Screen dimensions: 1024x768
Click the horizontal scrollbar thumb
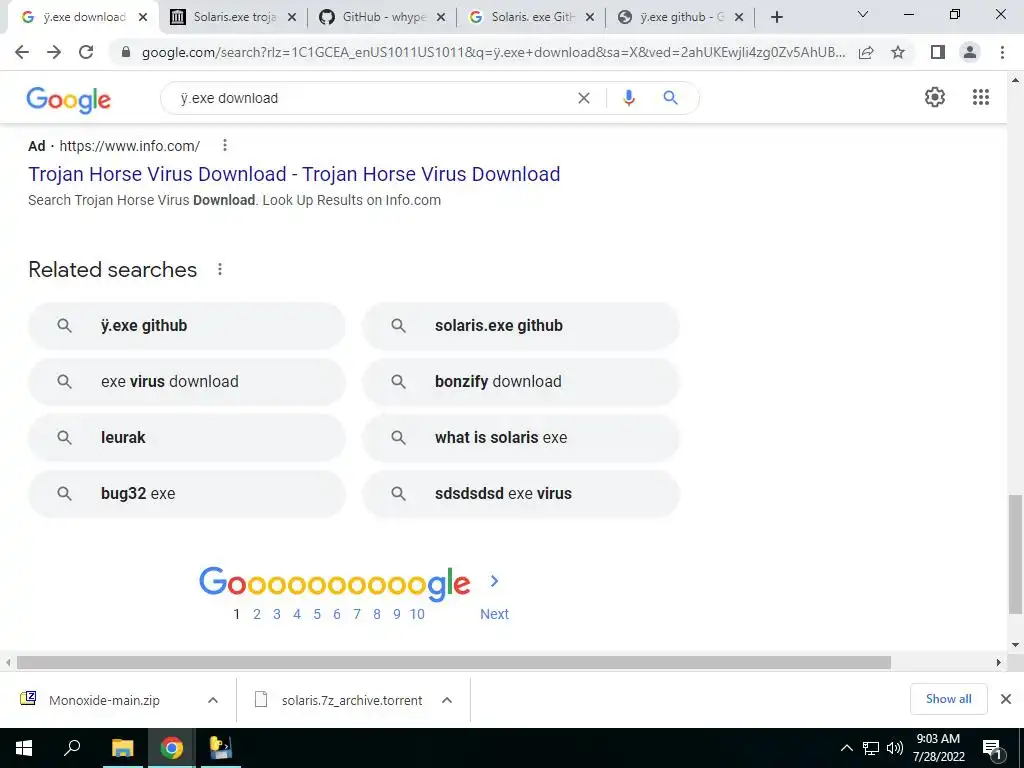(454, 662)
